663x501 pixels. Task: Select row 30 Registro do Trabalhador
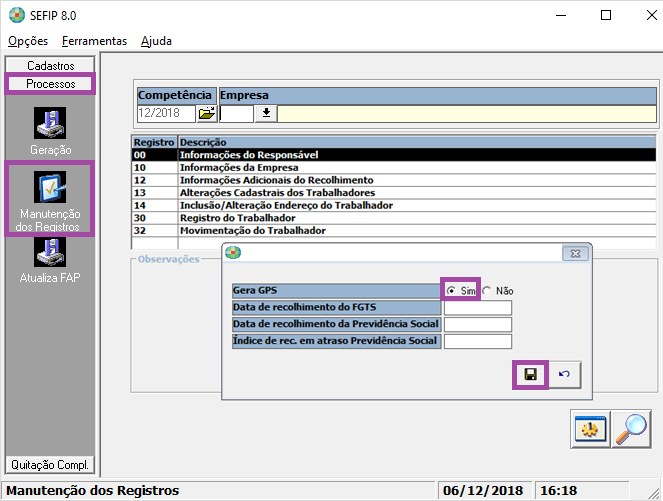click(394, 218)
